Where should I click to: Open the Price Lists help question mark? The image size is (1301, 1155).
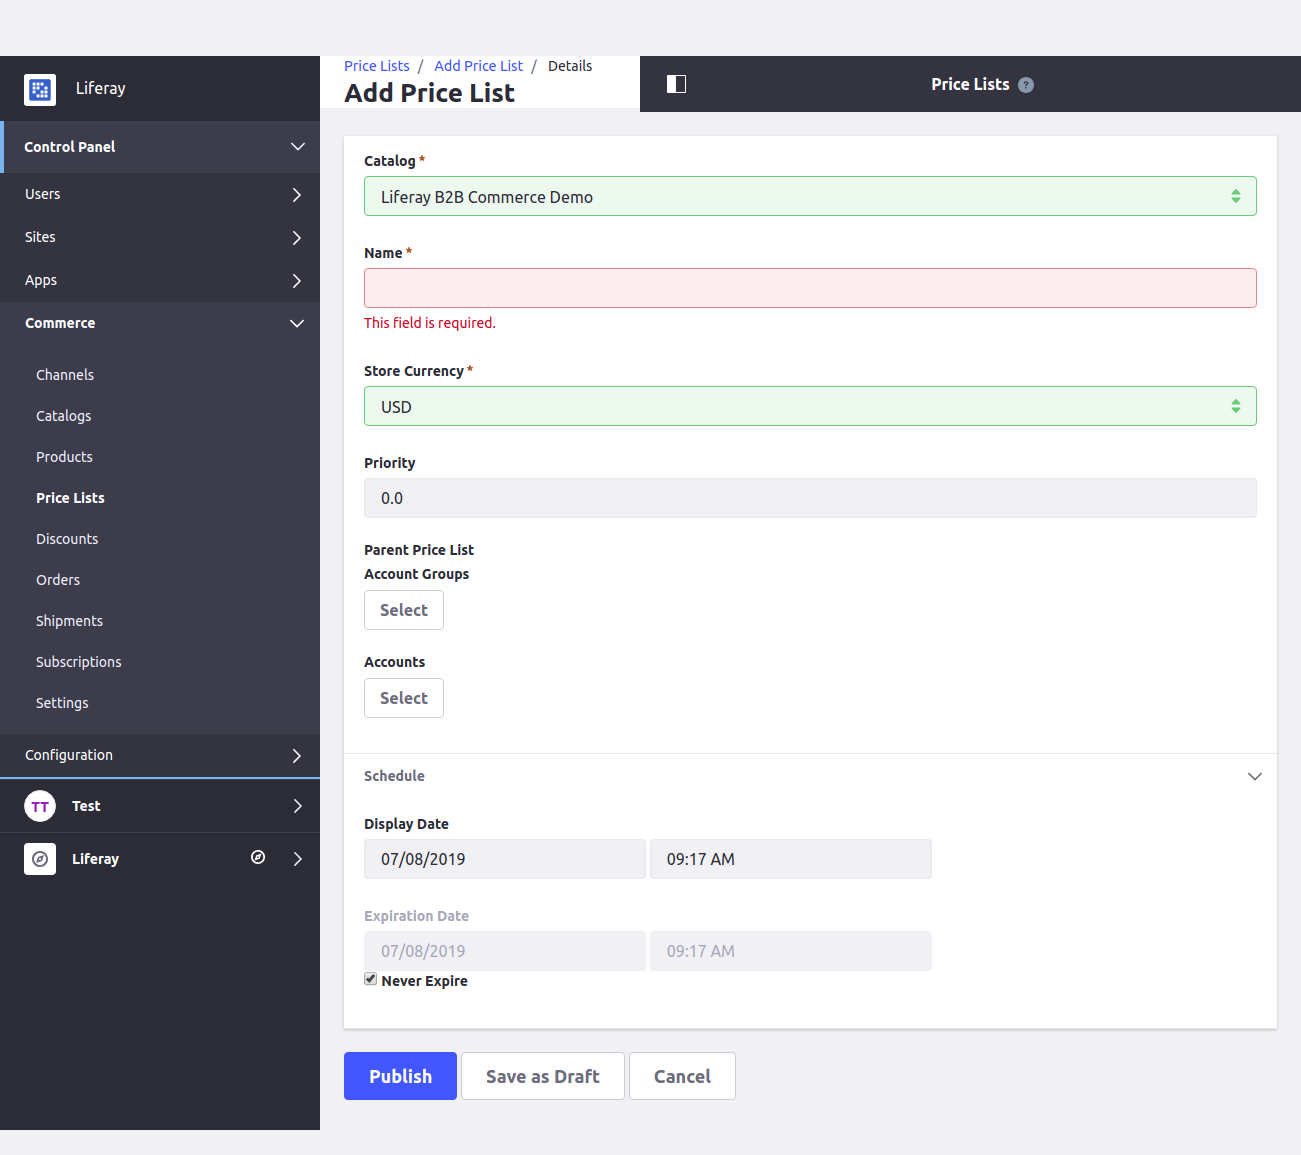click(1026, 85)
